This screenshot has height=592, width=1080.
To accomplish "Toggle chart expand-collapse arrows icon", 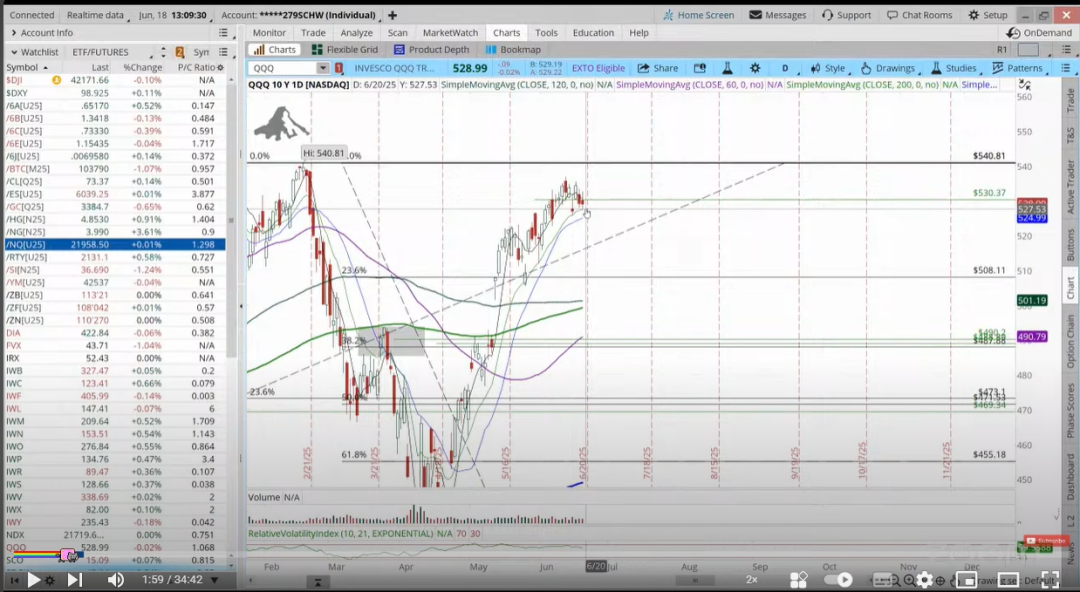I will (1025, 85).
